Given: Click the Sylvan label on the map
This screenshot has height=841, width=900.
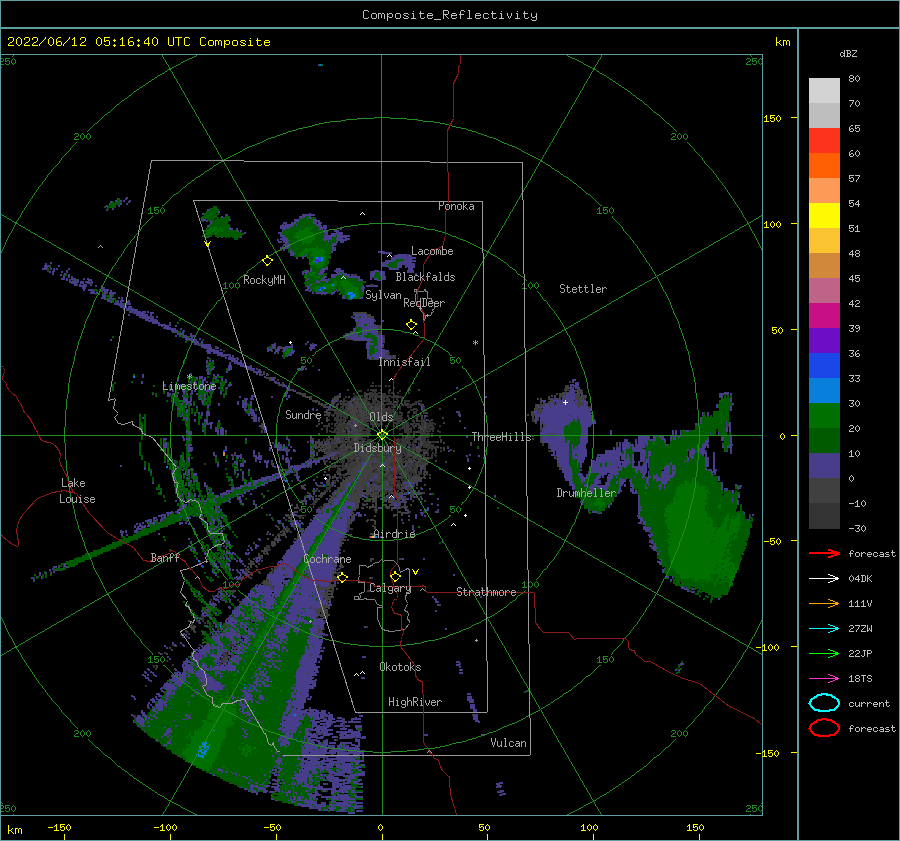Looking at the screenshot, I should point(383,295).
